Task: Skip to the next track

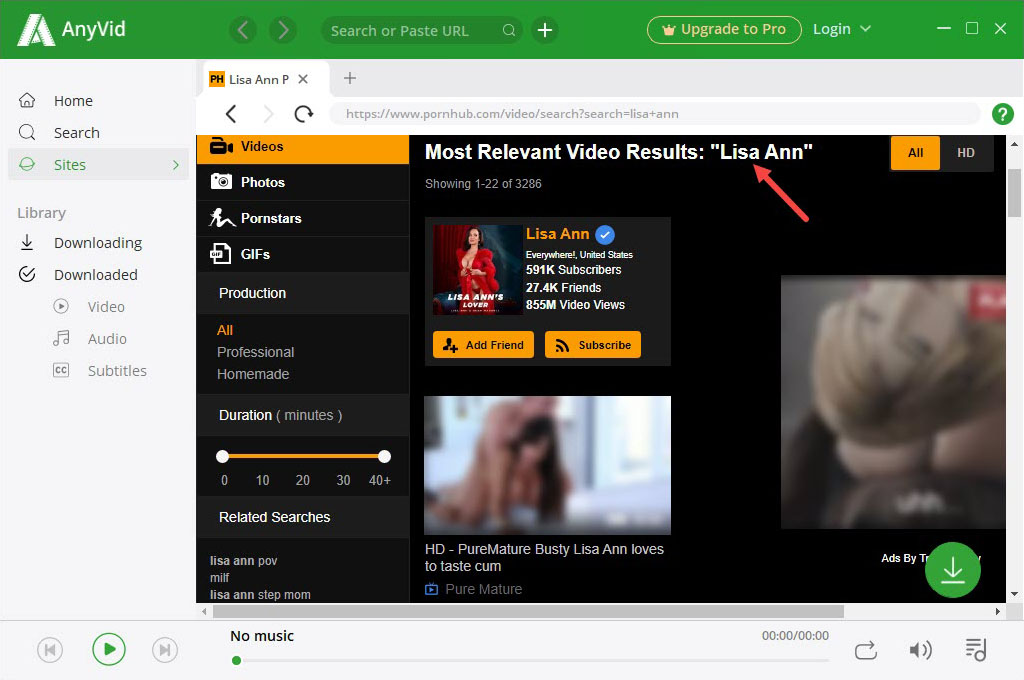Action: coord(165,650)
